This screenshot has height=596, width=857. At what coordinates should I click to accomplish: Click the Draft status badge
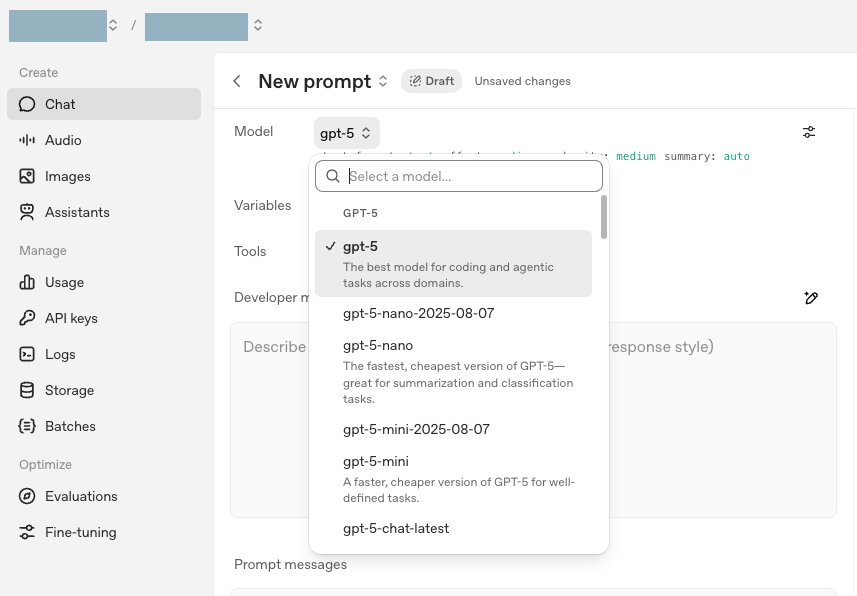(x=431, y=81)
